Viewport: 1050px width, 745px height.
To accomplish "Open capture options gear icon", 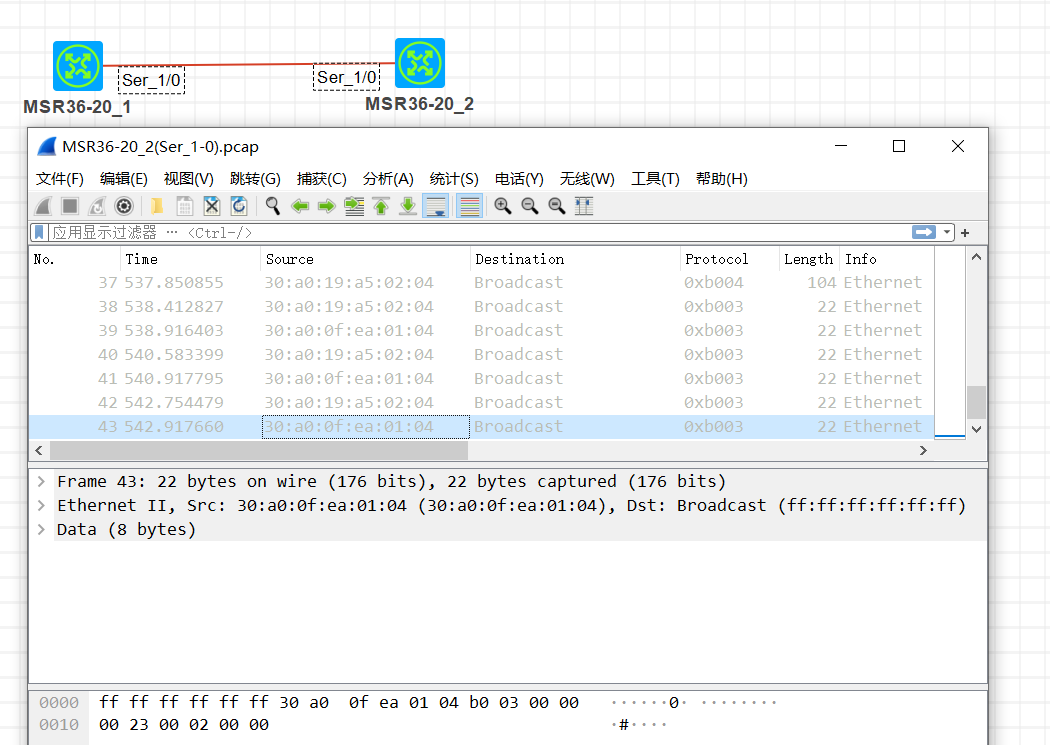I will pyautogui.click(x=124, y=206).
